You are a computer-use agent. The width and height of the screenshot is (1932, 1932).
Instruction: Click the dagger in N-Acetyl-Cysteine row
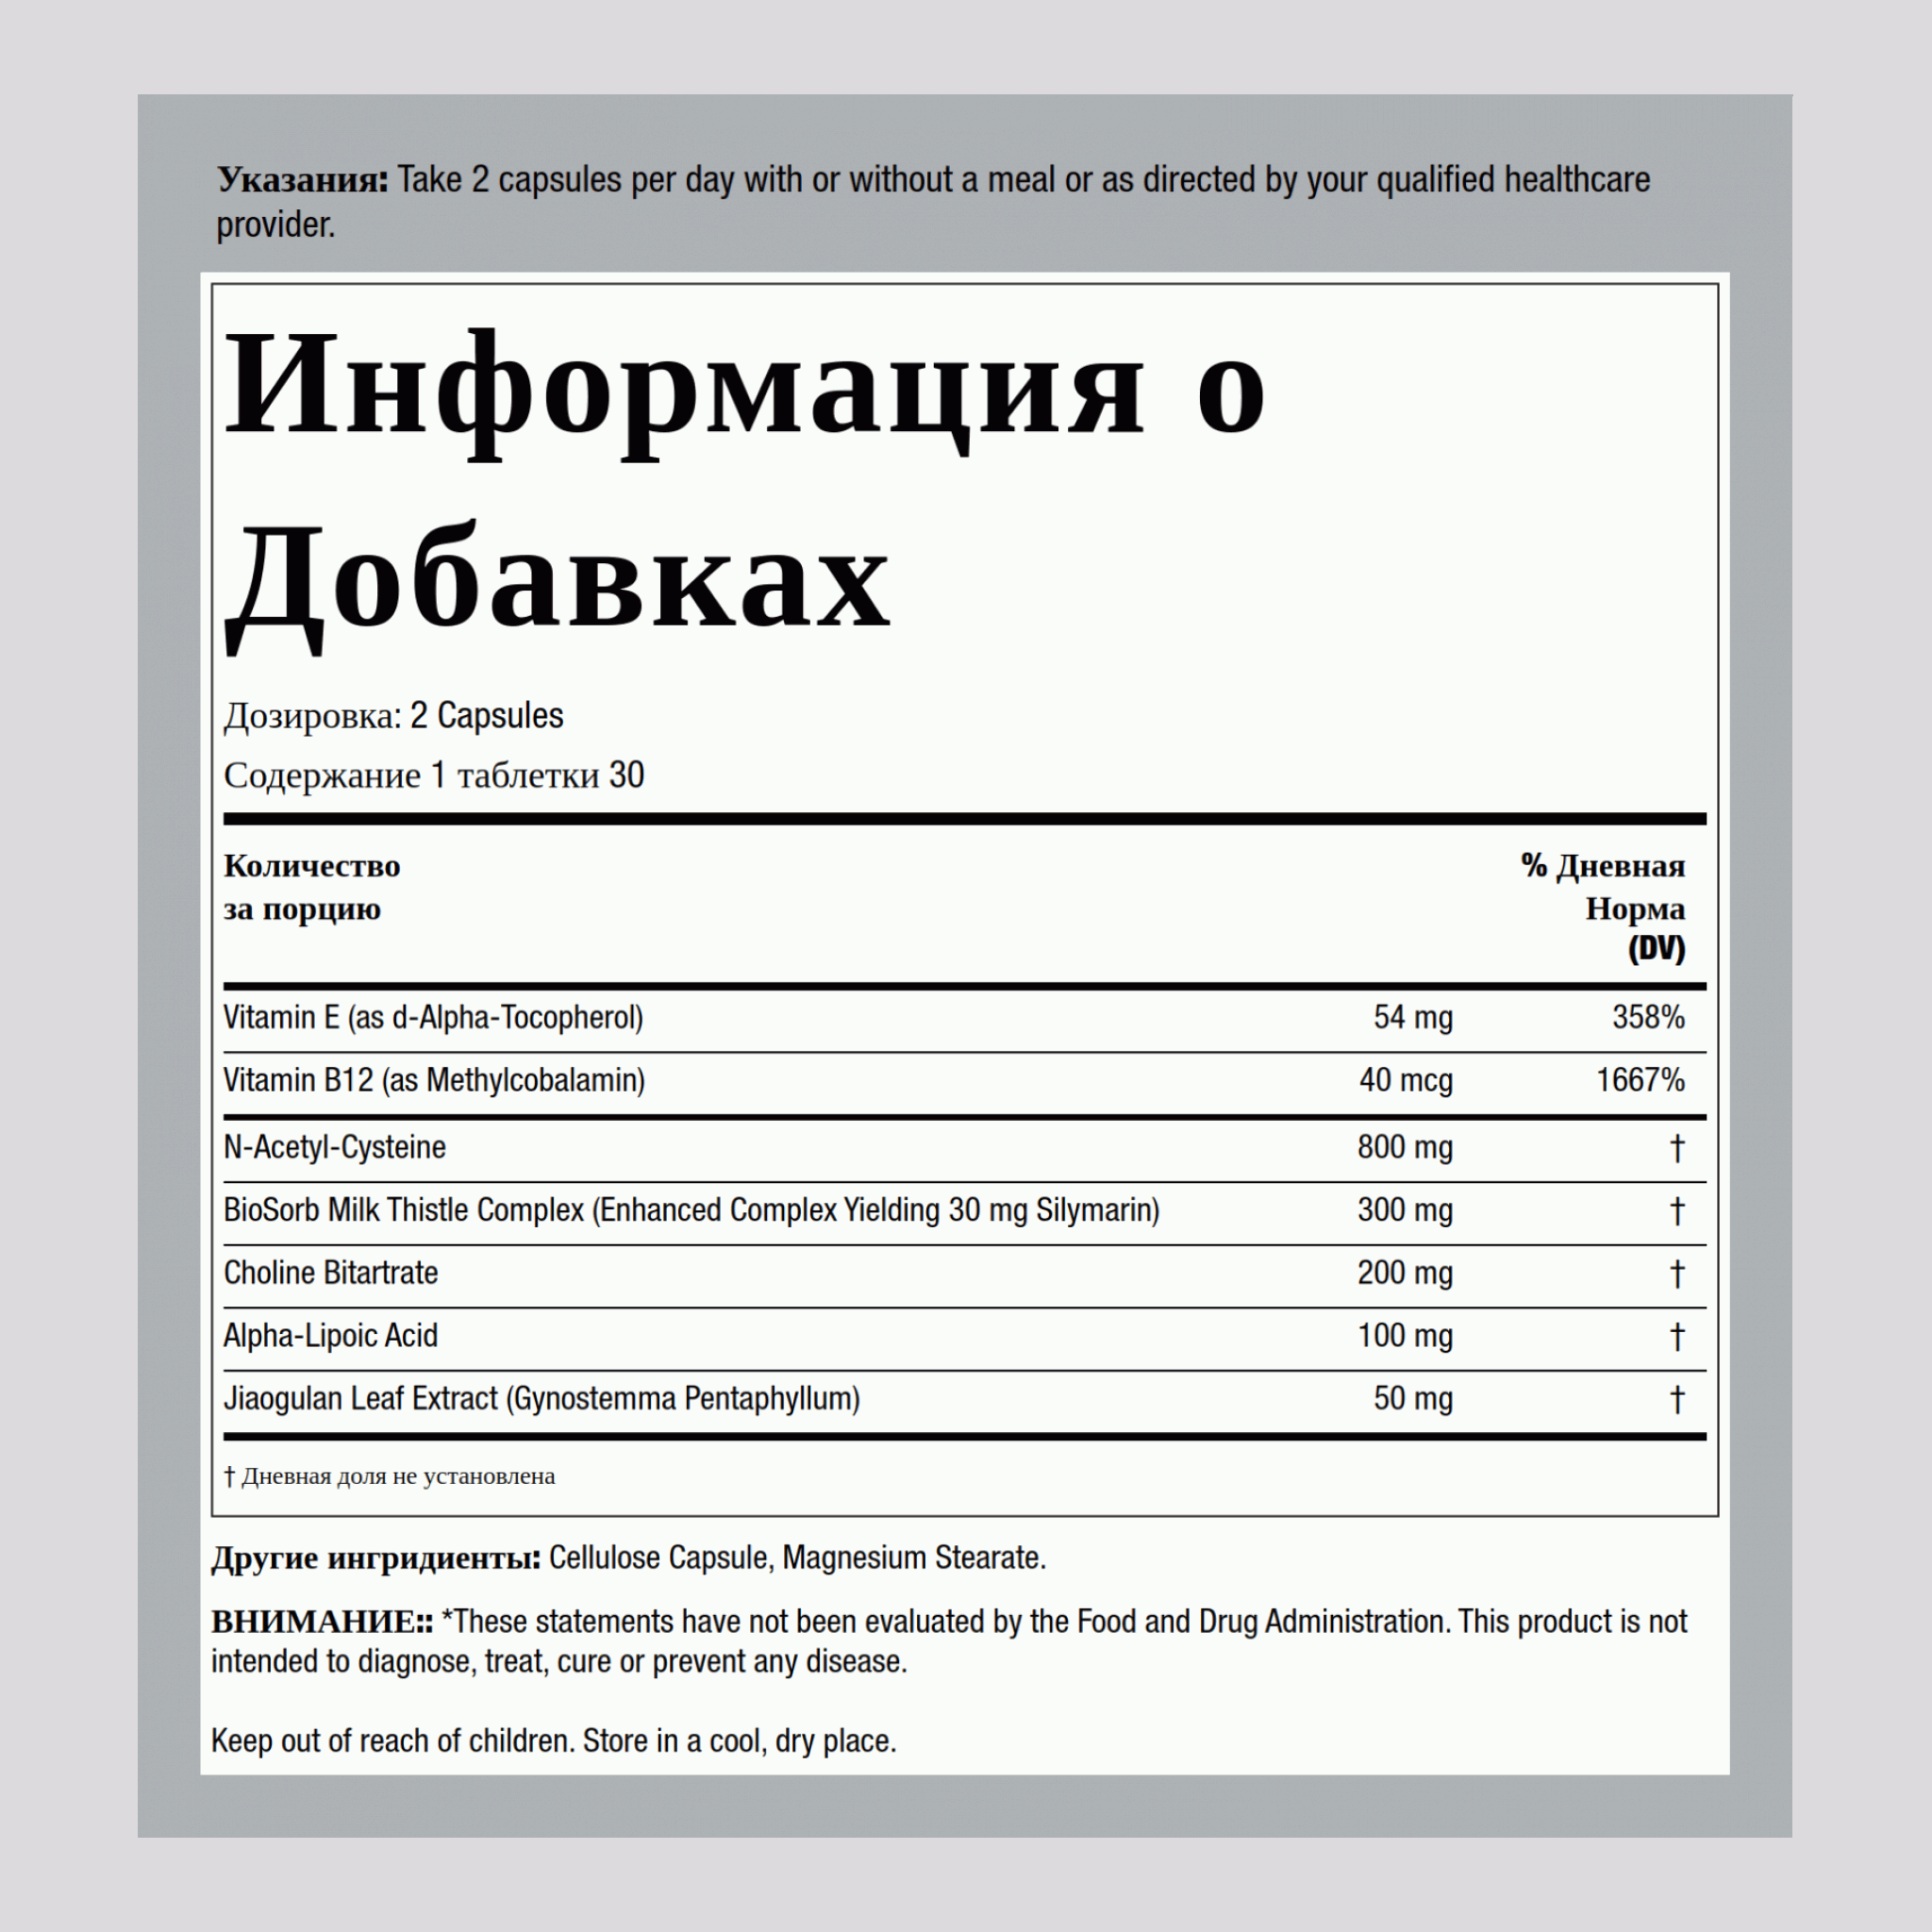1677,1148
